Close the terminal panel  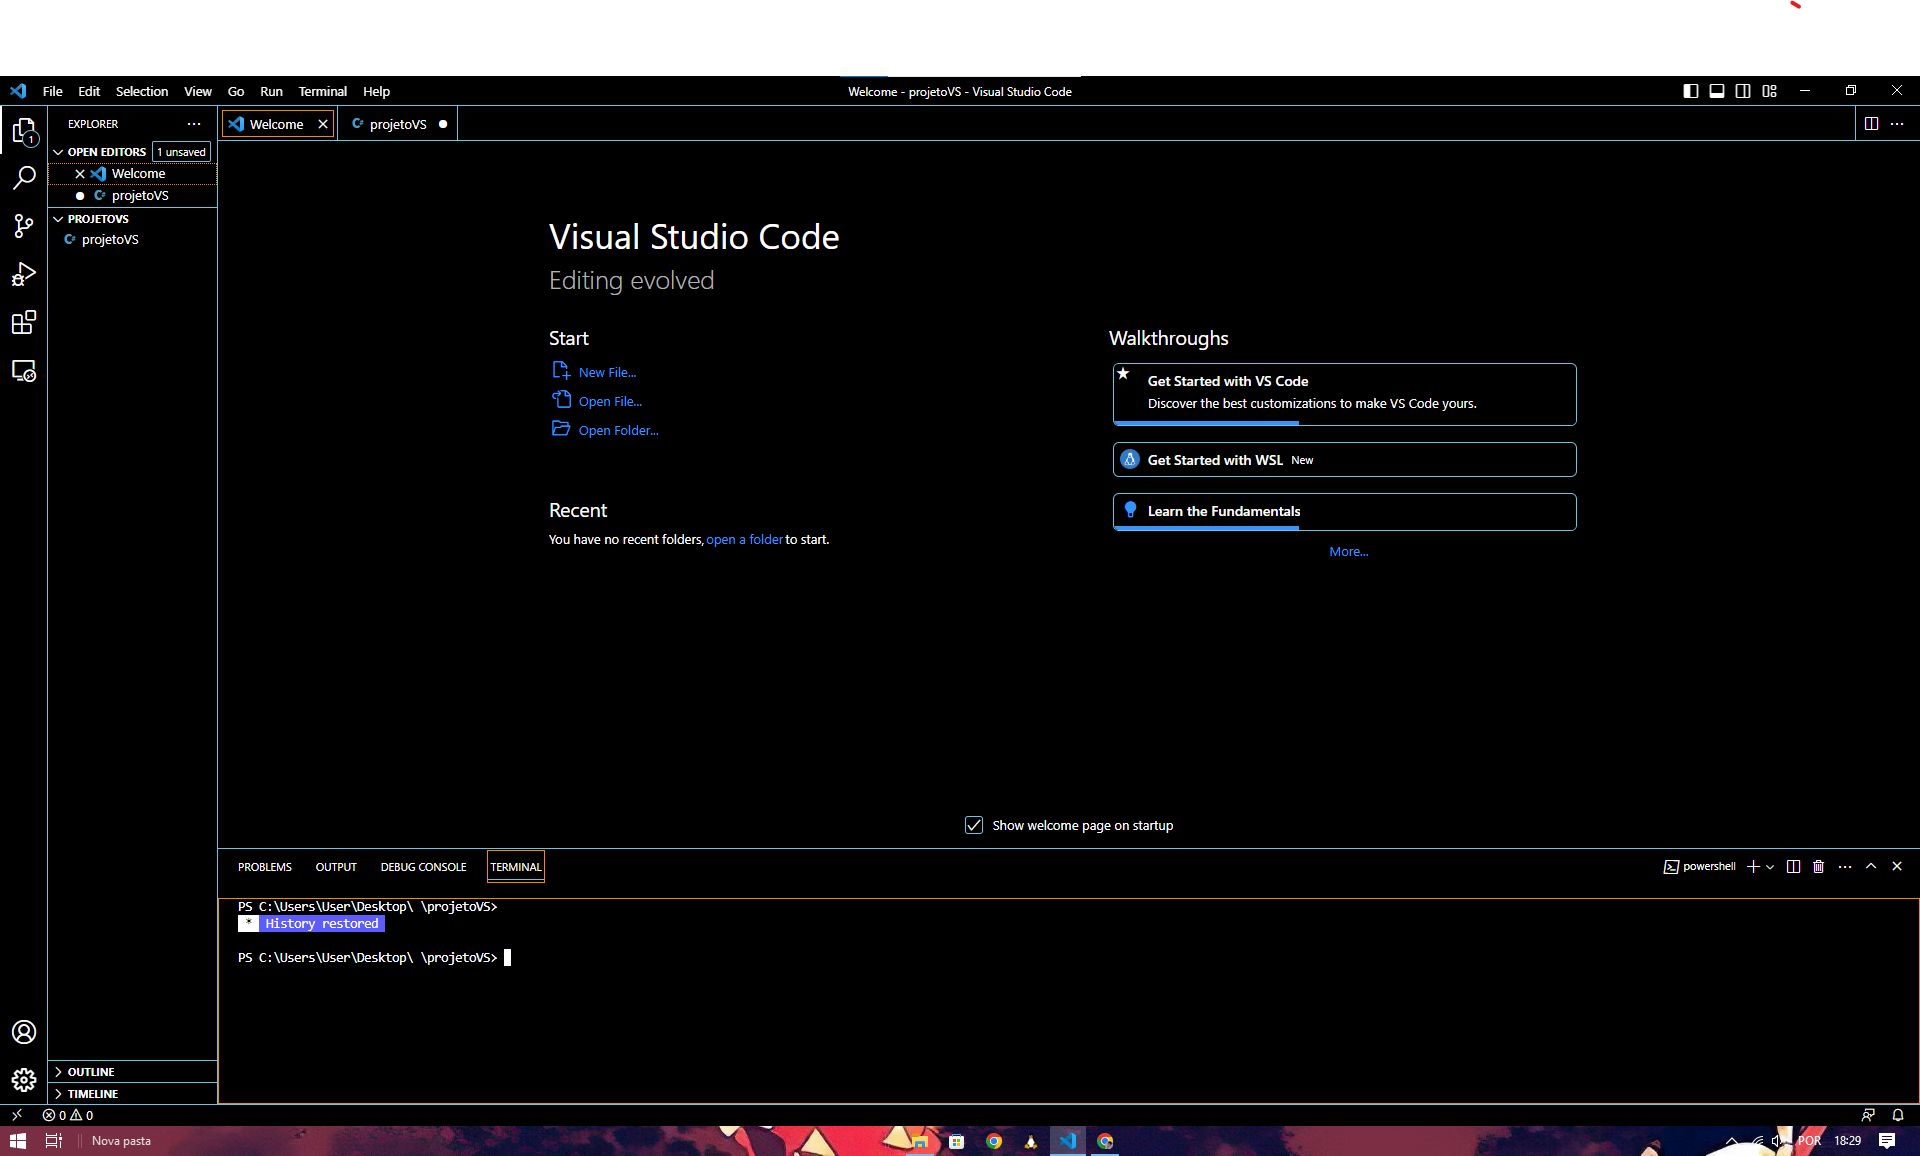(x=1897, y=867)
